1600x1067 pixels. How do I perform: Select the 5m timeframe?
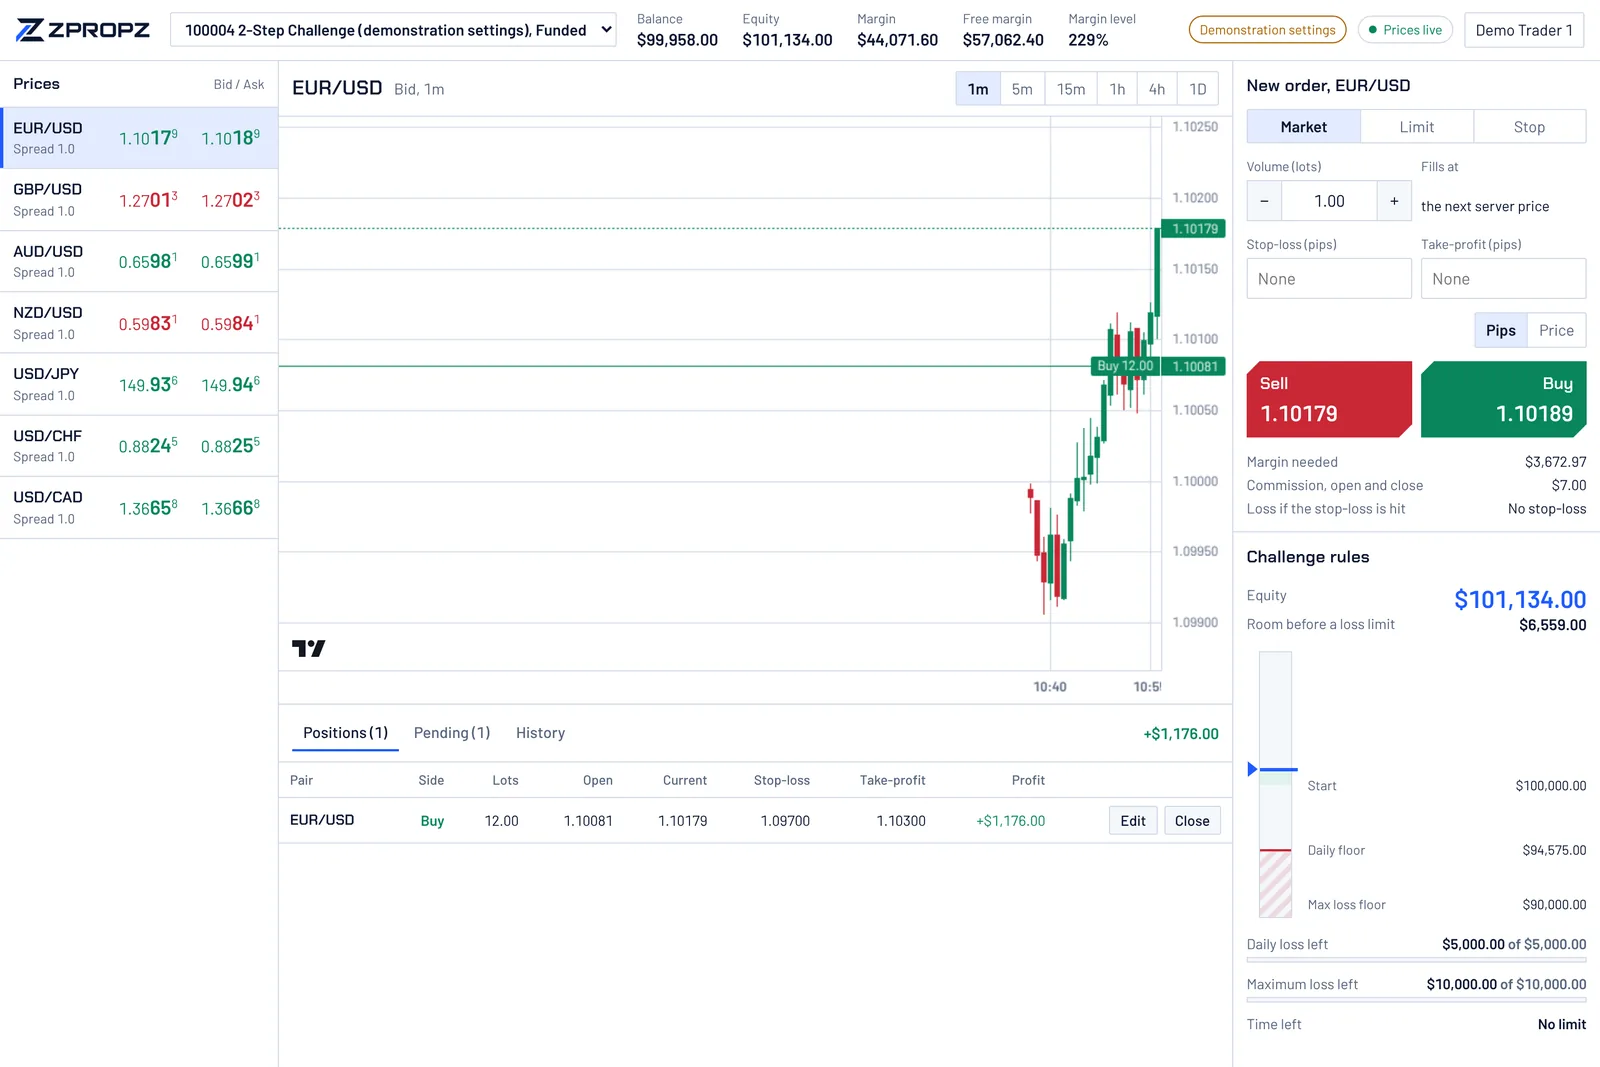point(1022,89)
